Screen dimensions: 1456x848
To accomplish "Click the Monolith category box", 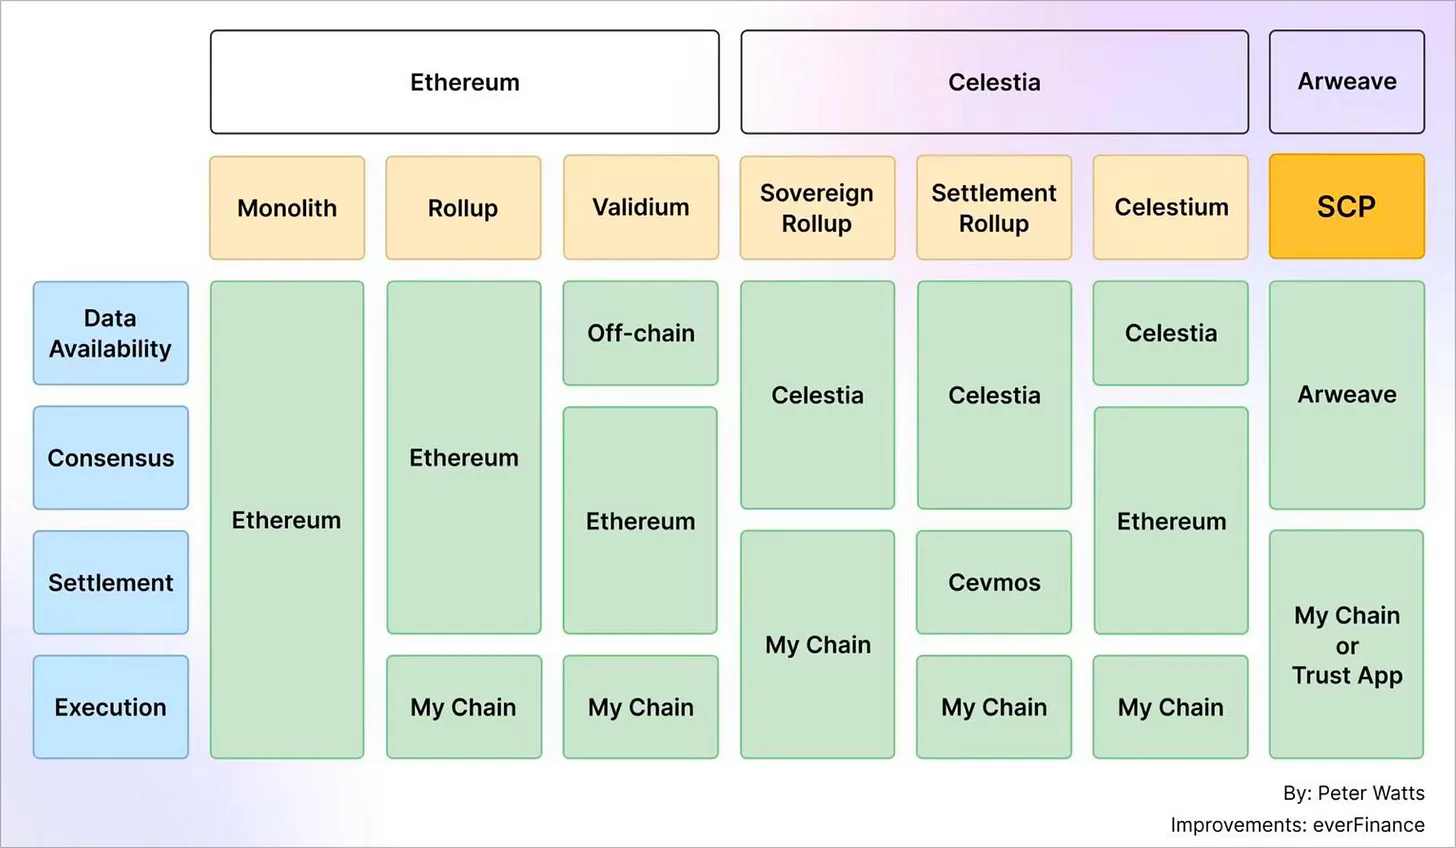I will (x=287, y=208).
